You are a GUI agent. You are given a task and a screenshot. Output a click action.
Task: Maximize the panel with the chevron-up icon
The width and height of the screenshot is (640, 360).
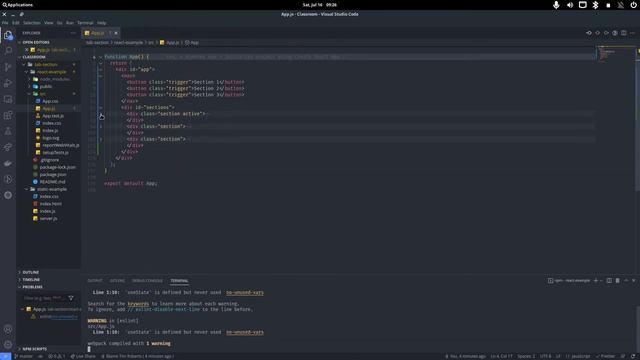(626, 281)
